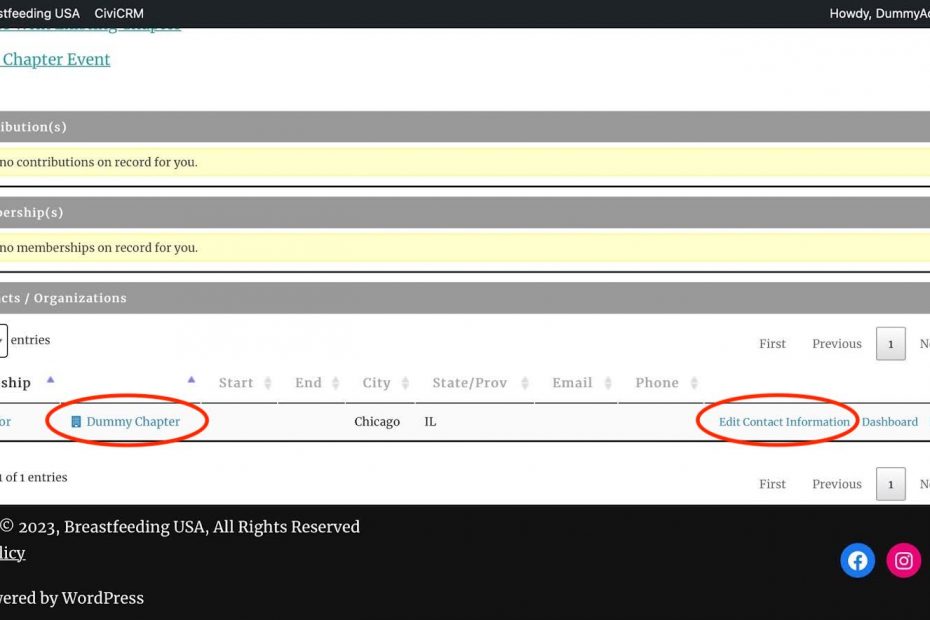Click 'no contributions on record for you.' message

tap(98, 162)
